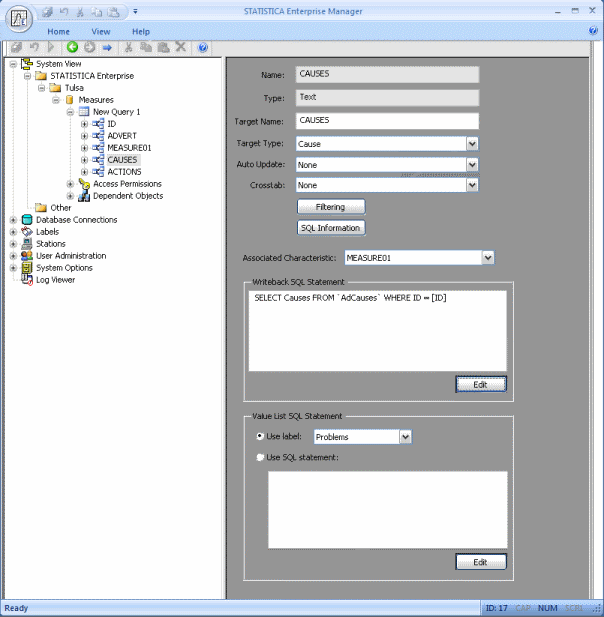Select the Database Connections cylinder icon
The height and width of the screenshot is (617, 604).
[27, 220]
